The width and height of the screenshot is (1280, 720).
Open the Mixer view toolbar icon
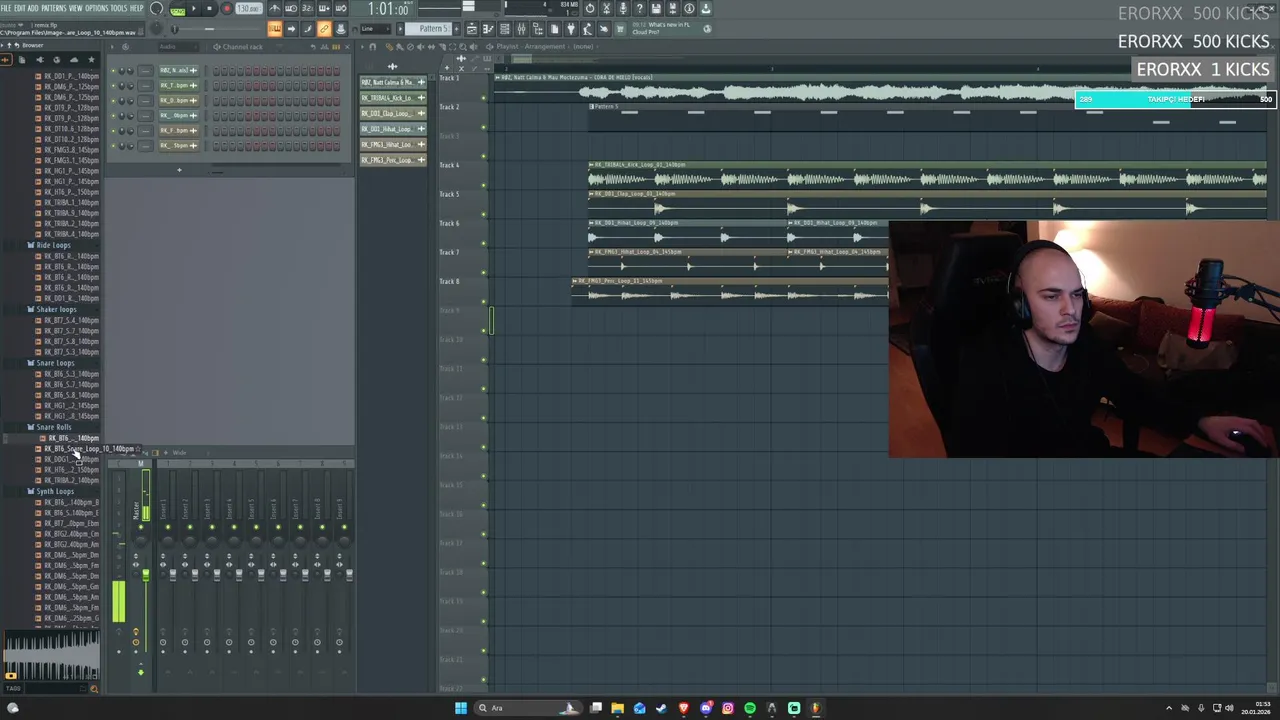tap(521, 29)
